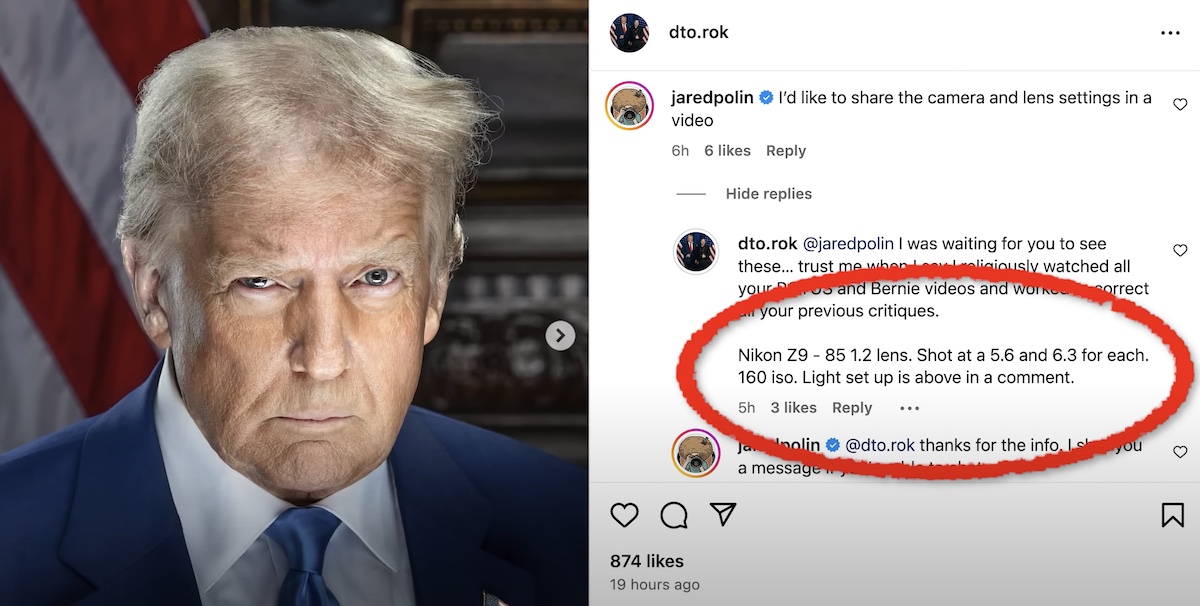
Task: Reply to jaredpolin's comment
Action: [x=786, y=150]
